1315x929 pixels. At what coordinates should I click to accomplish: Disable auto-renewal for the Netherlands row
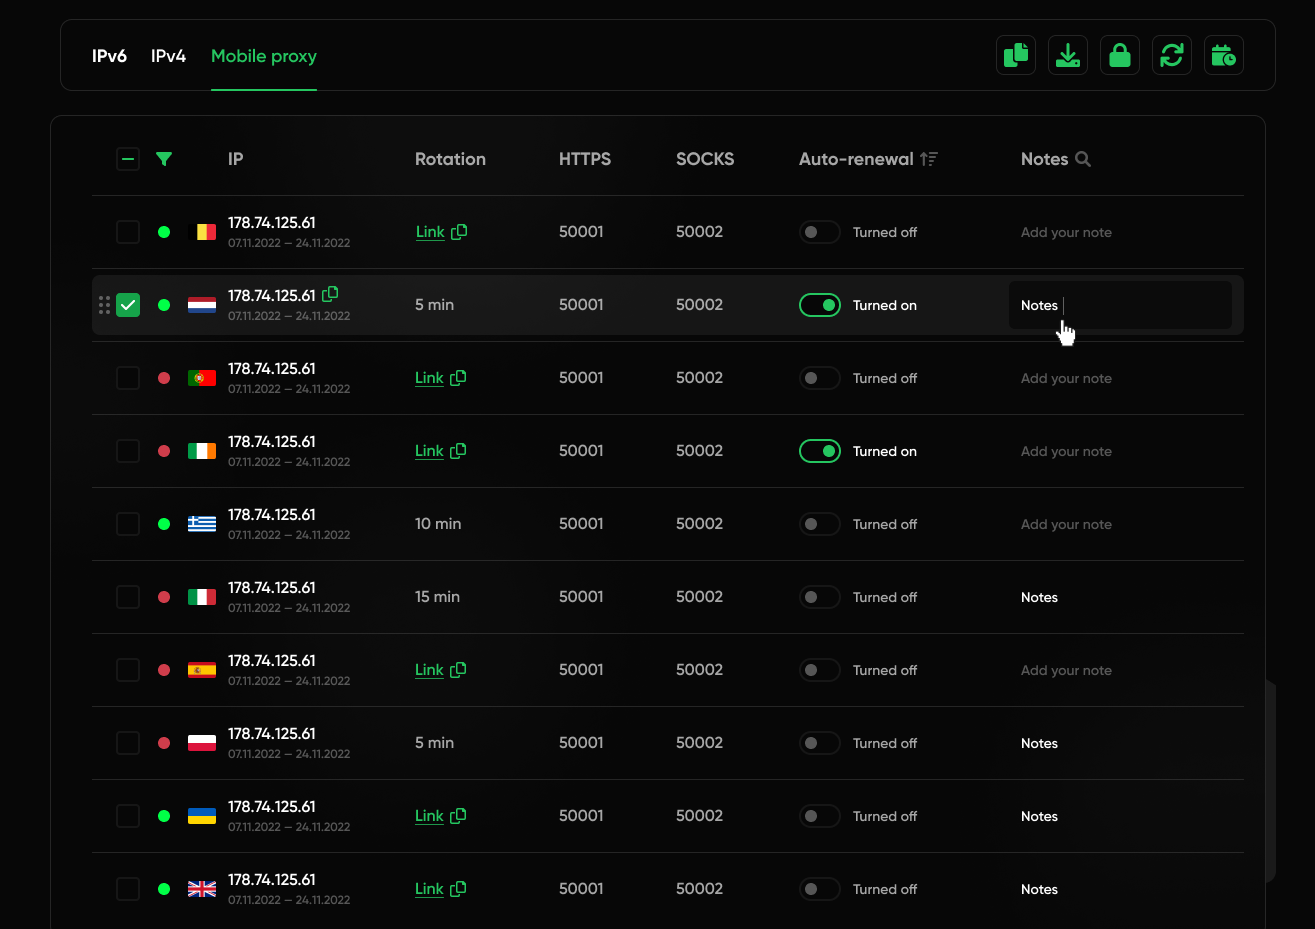tap(820, 305)
